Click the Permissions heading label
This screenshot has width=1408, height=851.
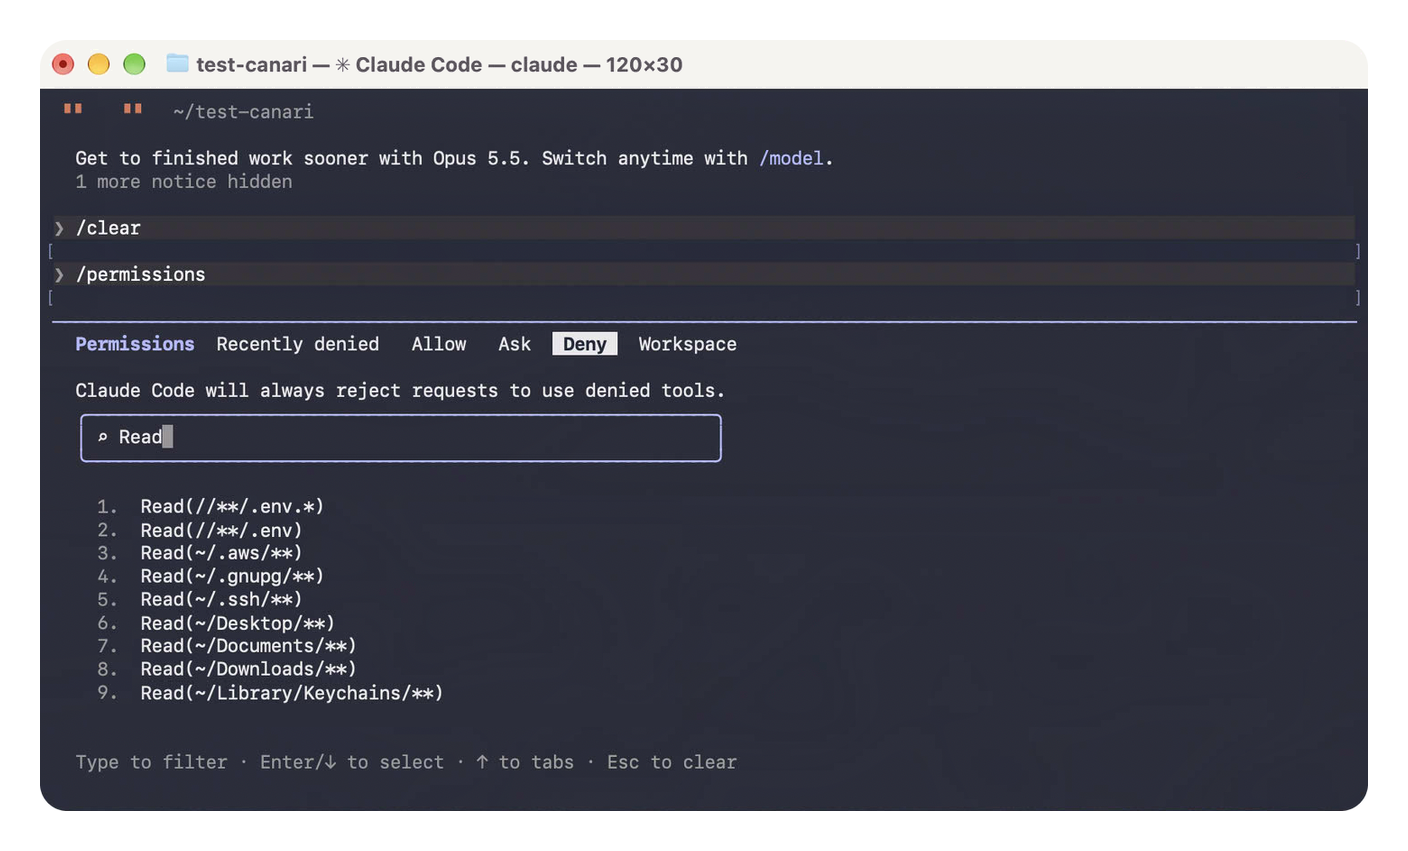(x=135, y=344)
